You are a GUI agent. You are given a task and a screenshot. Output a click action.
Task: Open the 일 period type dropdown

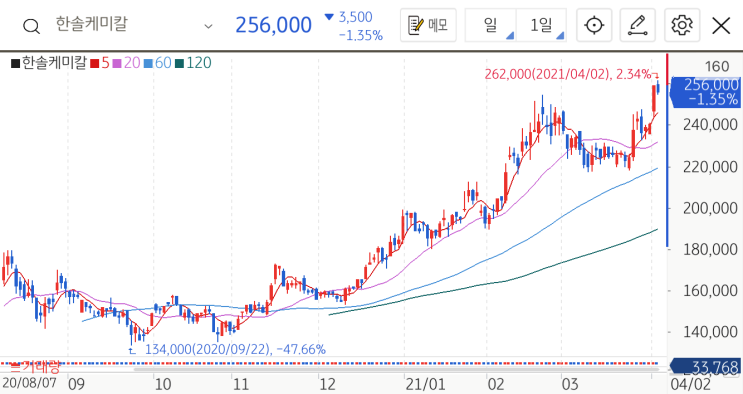490,25
